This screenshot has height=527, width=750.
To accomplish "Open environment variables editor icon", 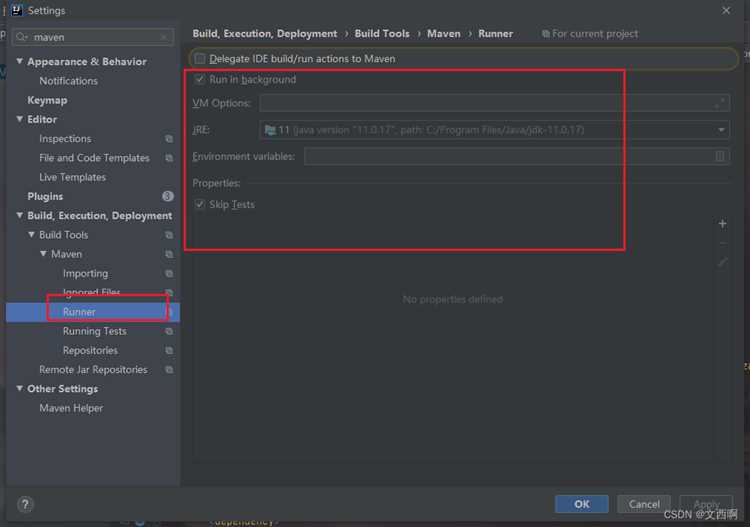I will [x=719, y=156].
